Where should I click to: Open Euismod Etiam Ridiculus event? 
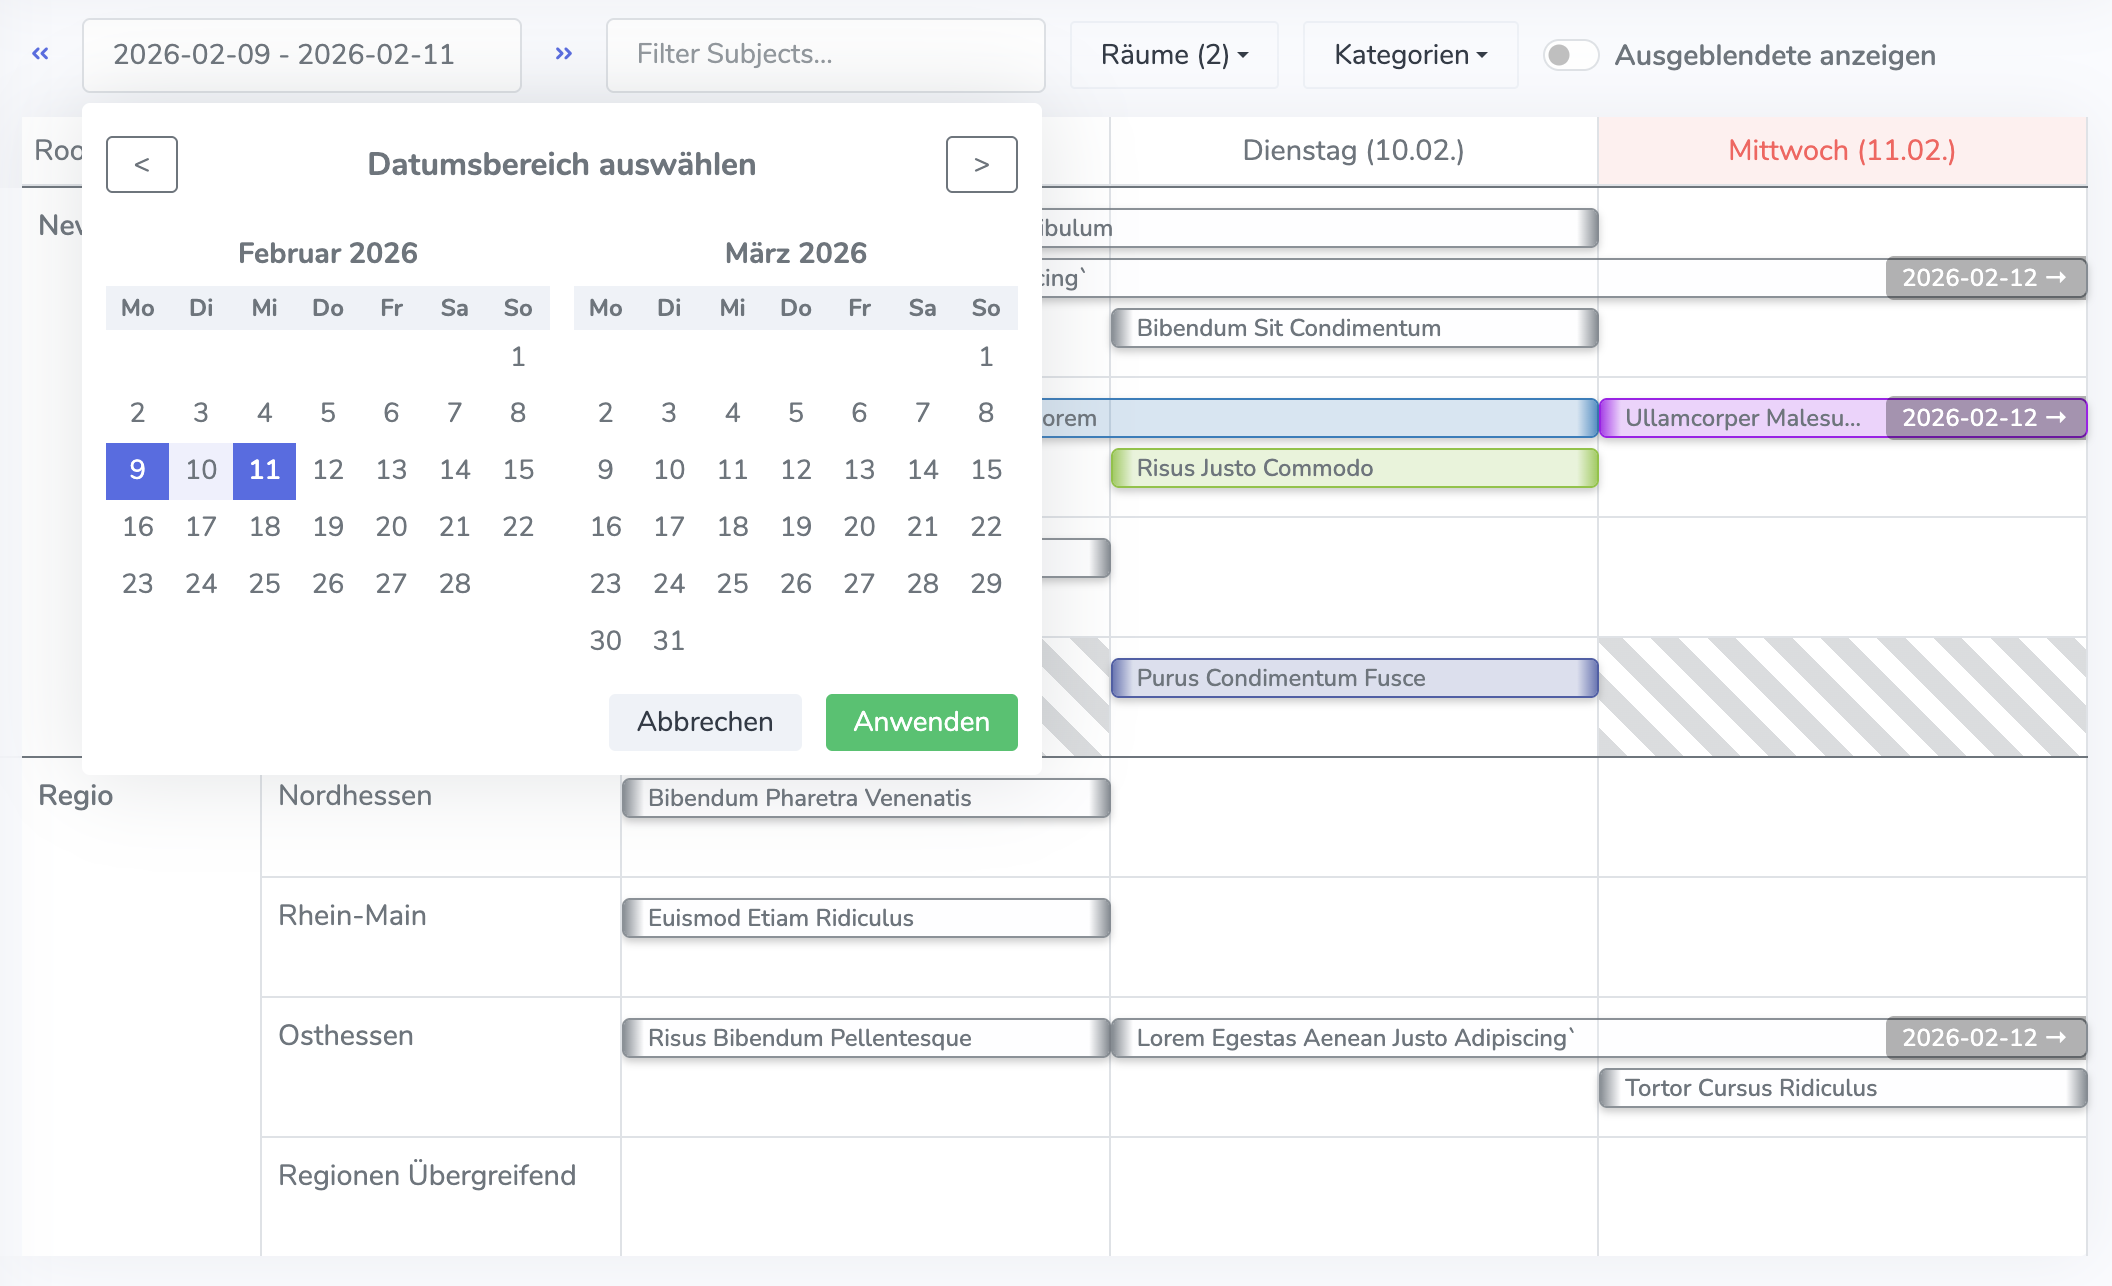point(866,918)
